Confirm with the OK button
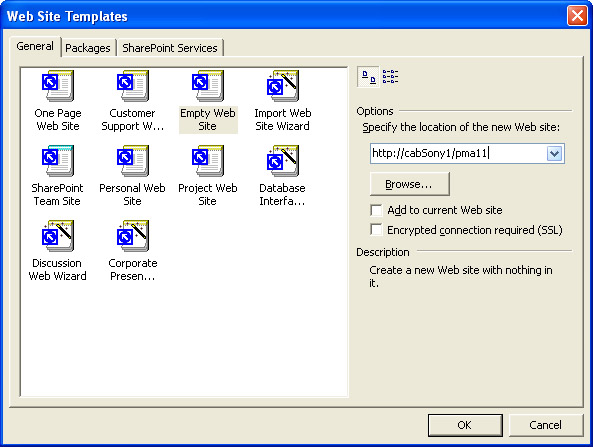This screenshot has height=447, width=593. click(465, 425)
